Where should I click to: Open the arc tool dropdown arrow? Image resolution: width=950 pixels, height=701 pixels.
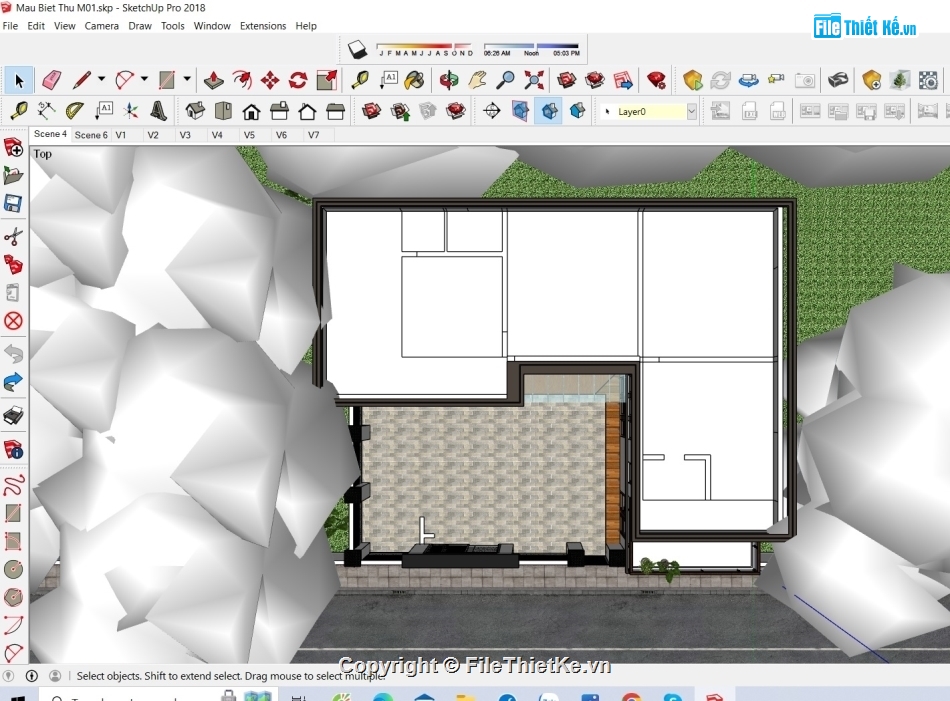click(144, 79)
